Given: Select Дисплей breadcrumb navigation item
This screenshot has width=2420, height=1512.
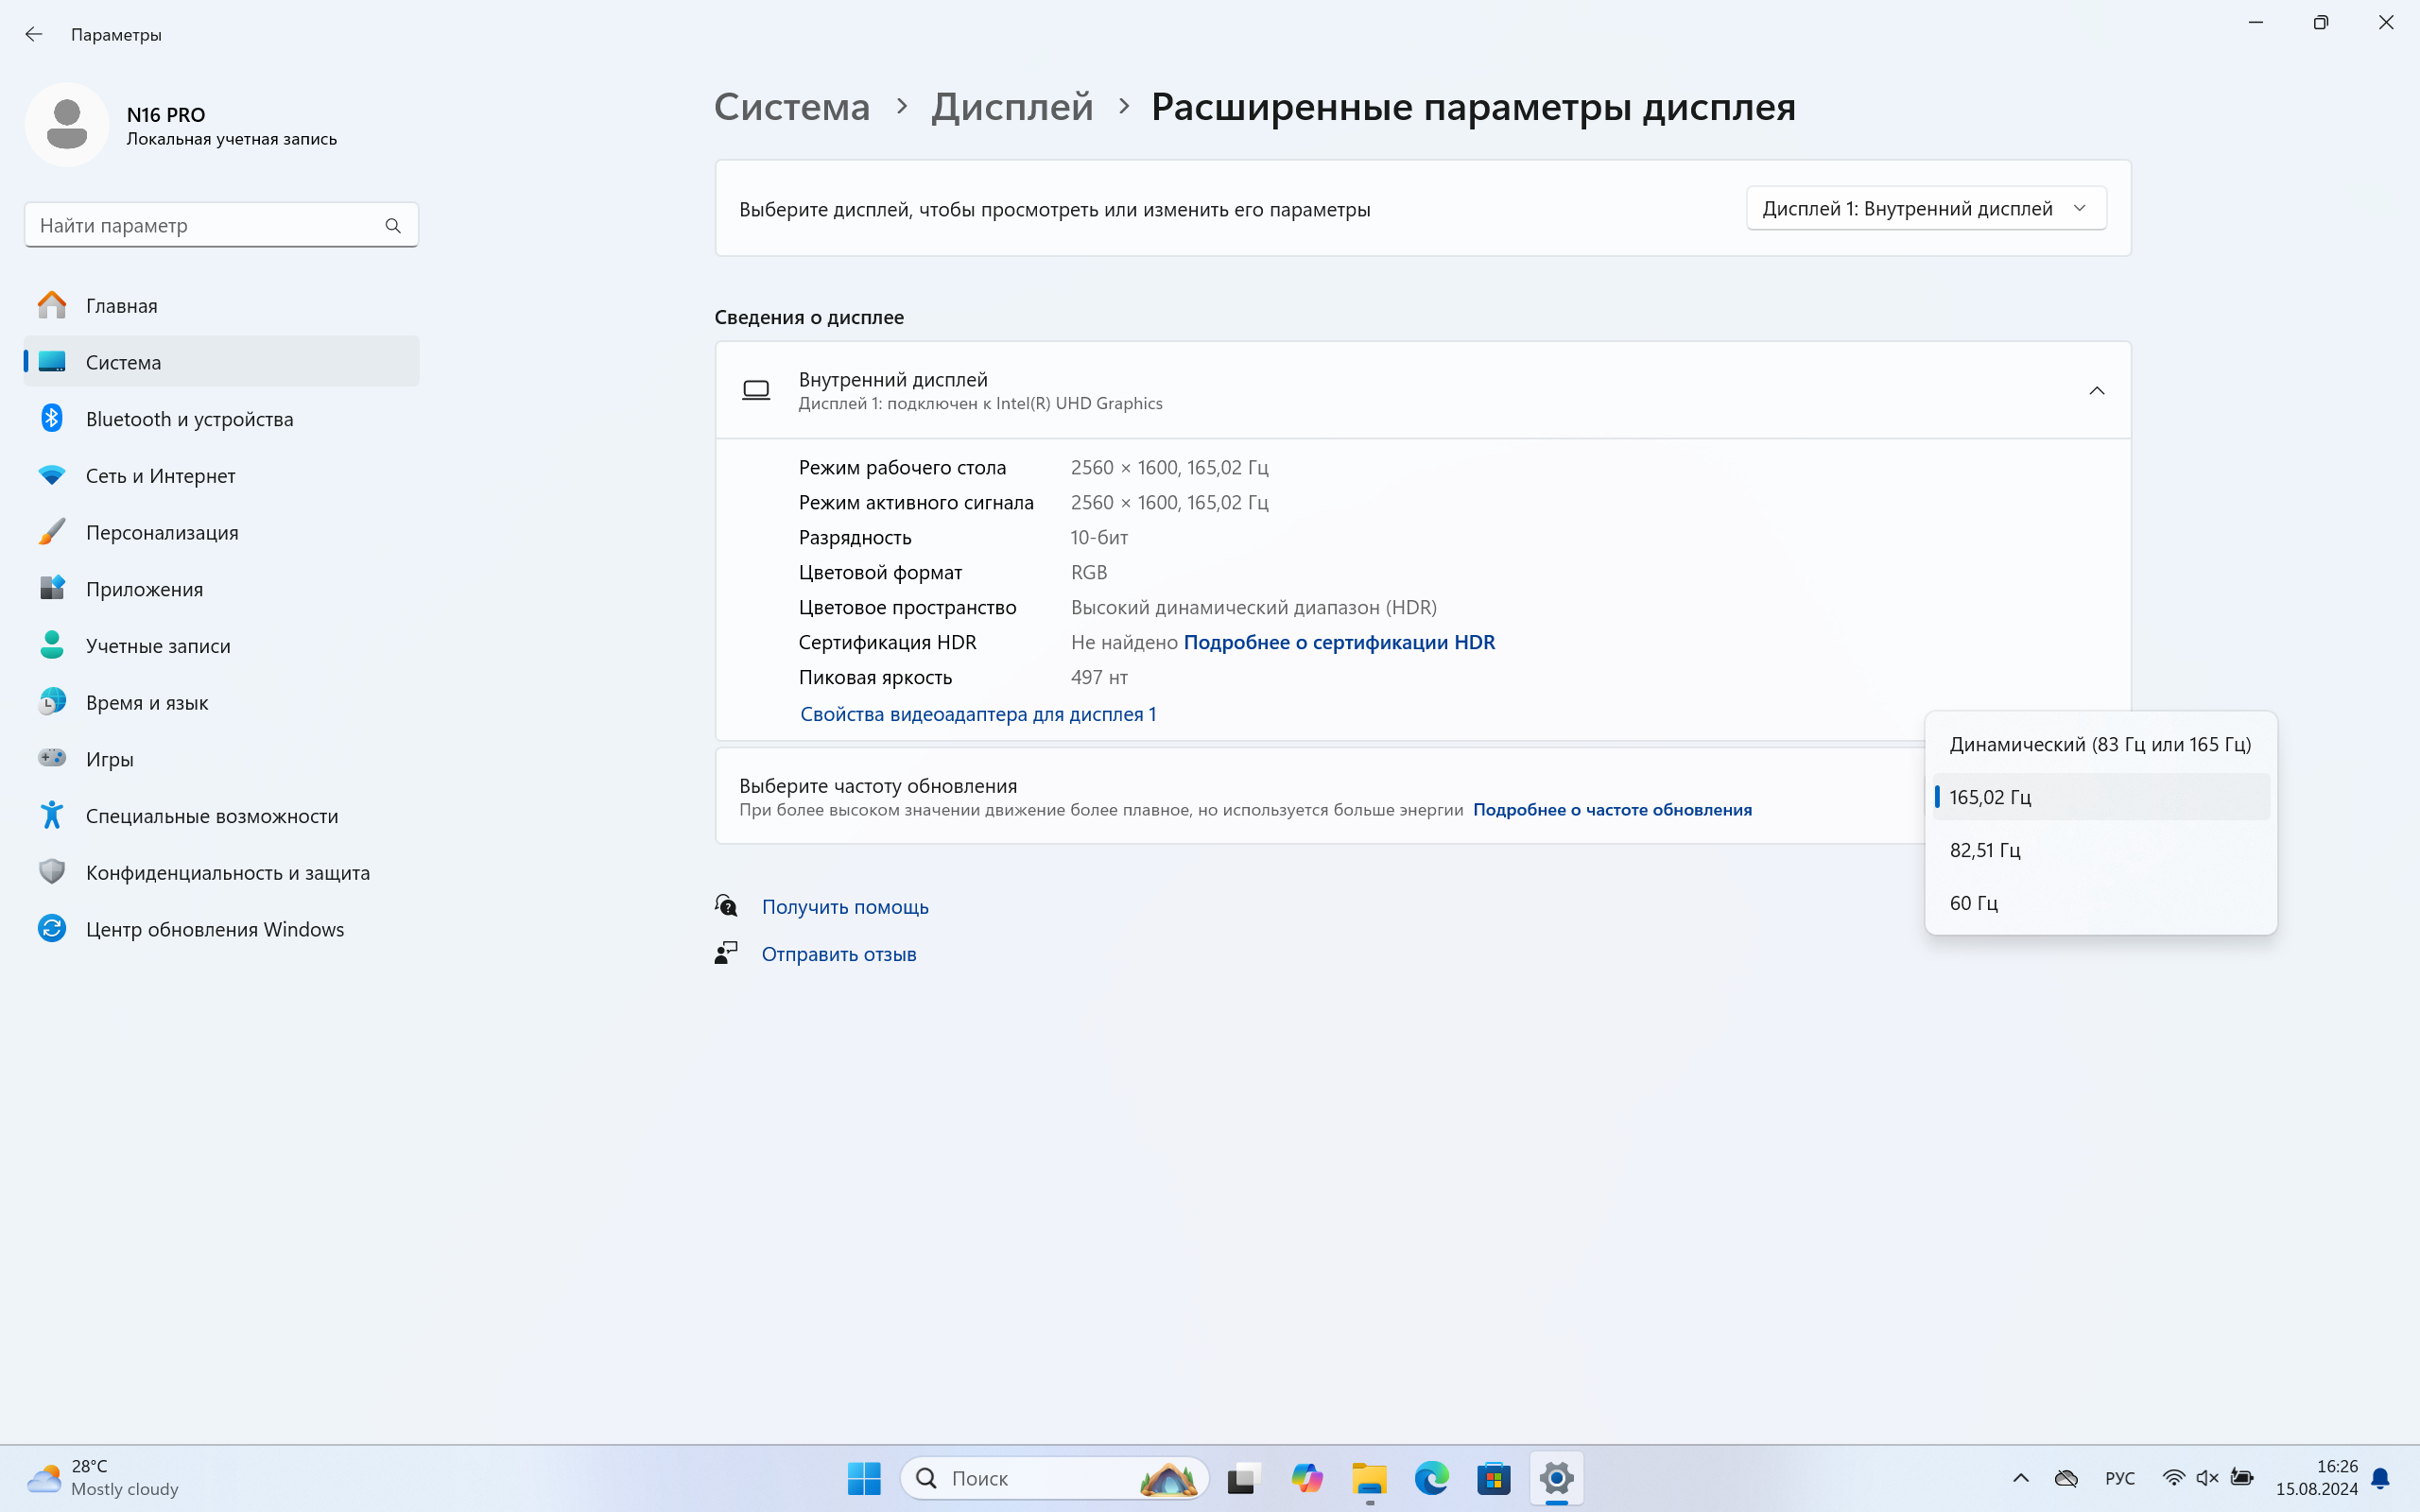Looking at the screenshot, I should point(1011,106).
